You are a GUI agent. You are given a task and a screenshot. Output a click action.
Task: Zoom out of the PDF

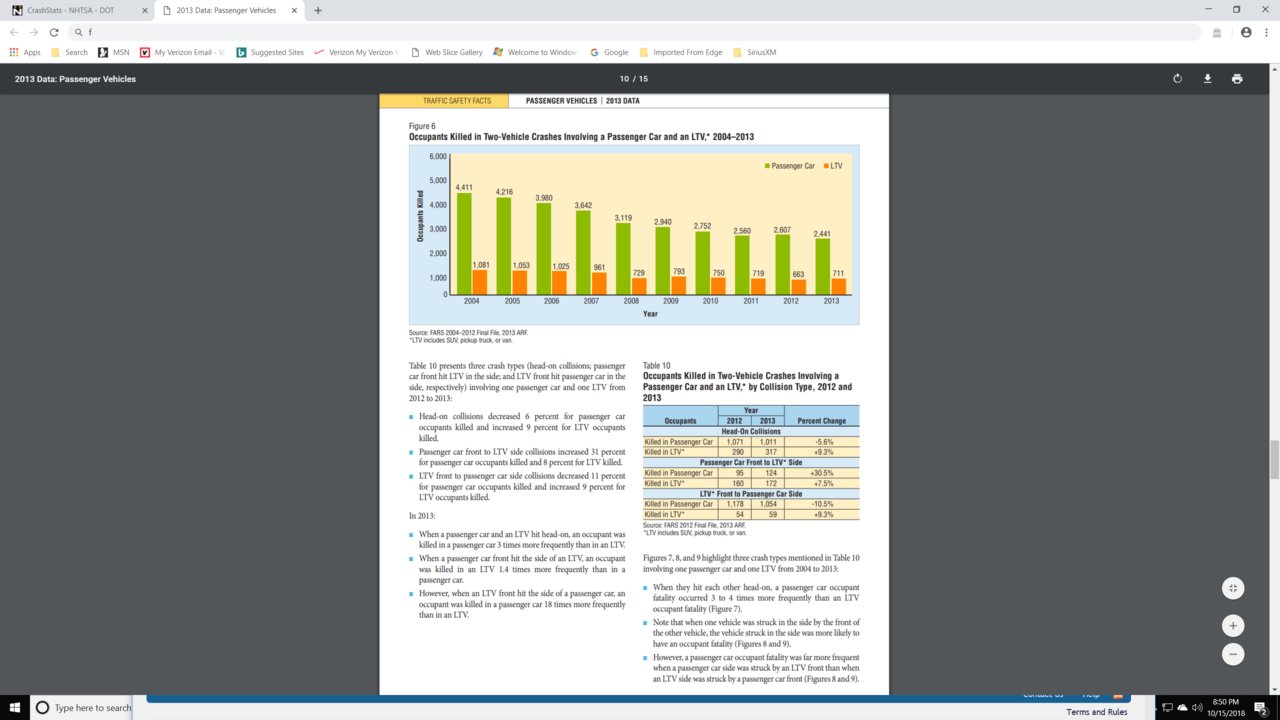tap(1233, 655)
